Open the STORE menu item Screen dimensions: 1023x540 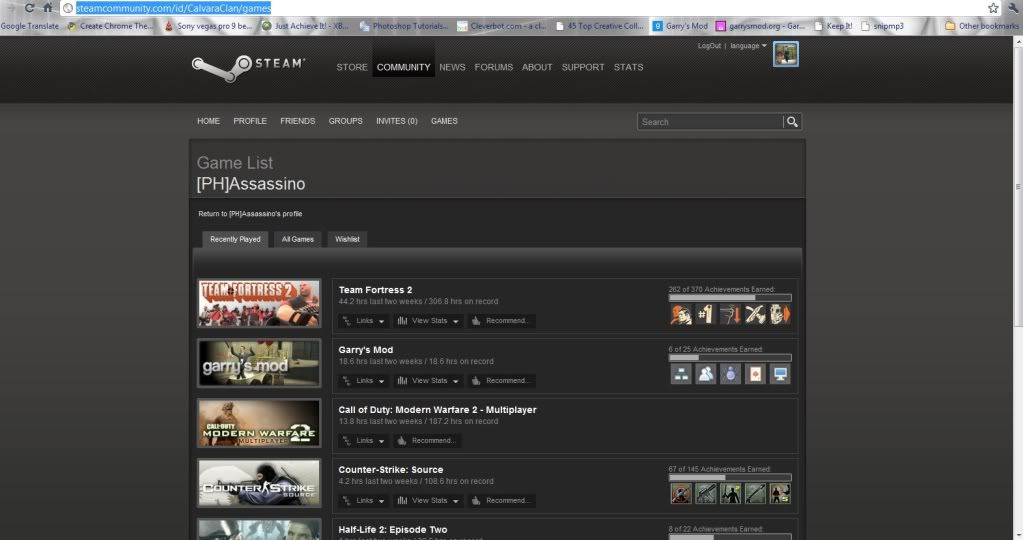tap(352, 67)
